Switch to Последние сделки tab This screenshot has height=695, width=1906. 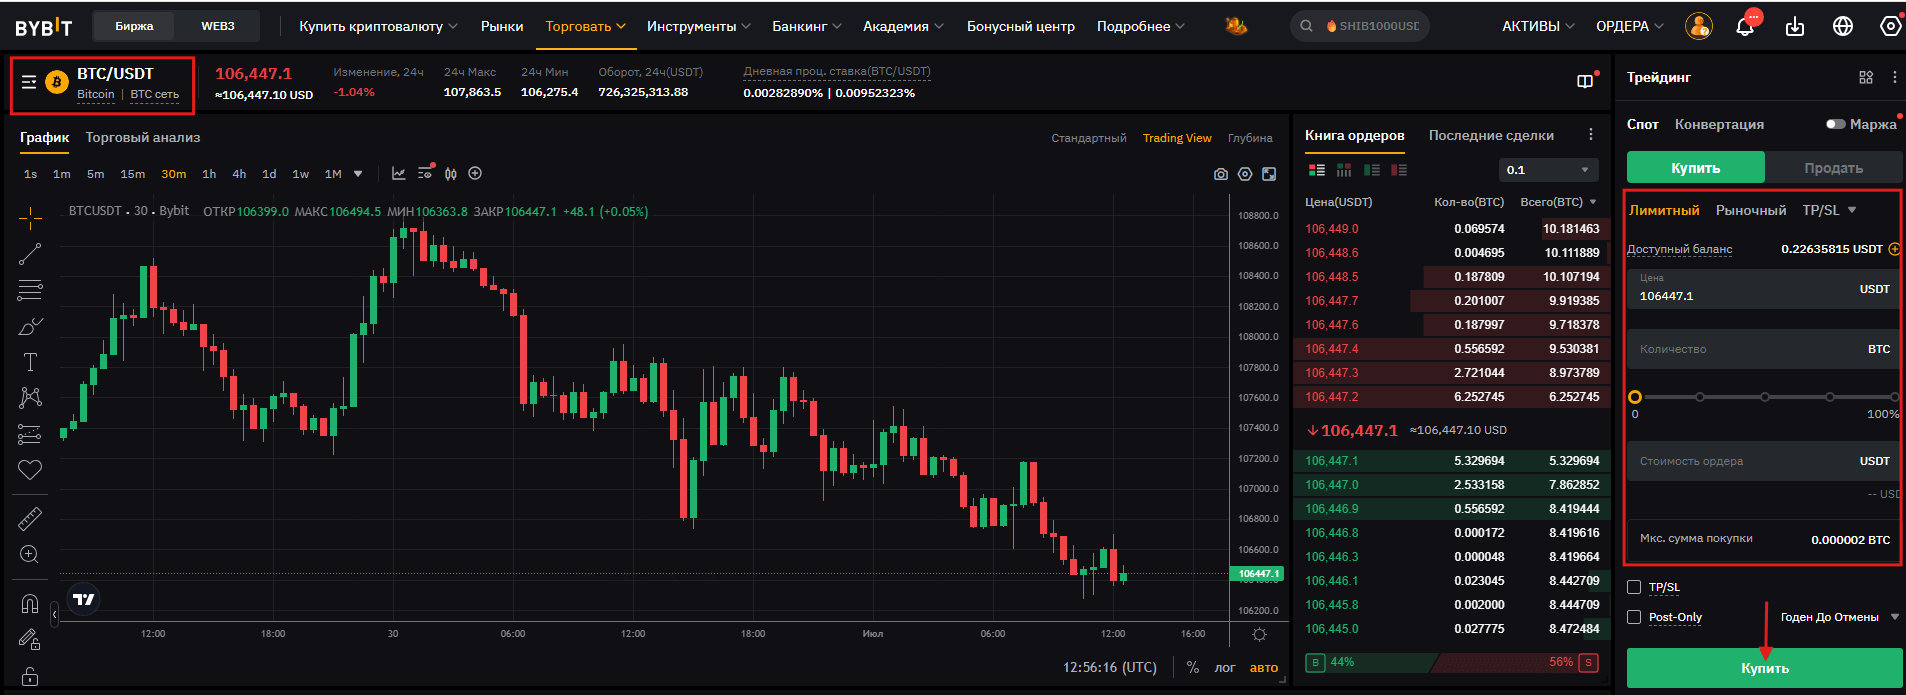point(1491,135)
